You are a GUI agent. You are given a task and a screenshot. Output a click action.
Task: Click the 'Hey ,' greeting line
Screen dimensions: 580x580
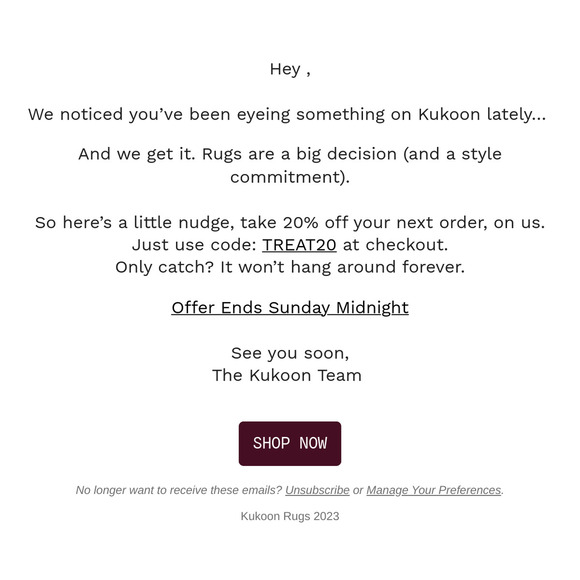pos(290,70)
